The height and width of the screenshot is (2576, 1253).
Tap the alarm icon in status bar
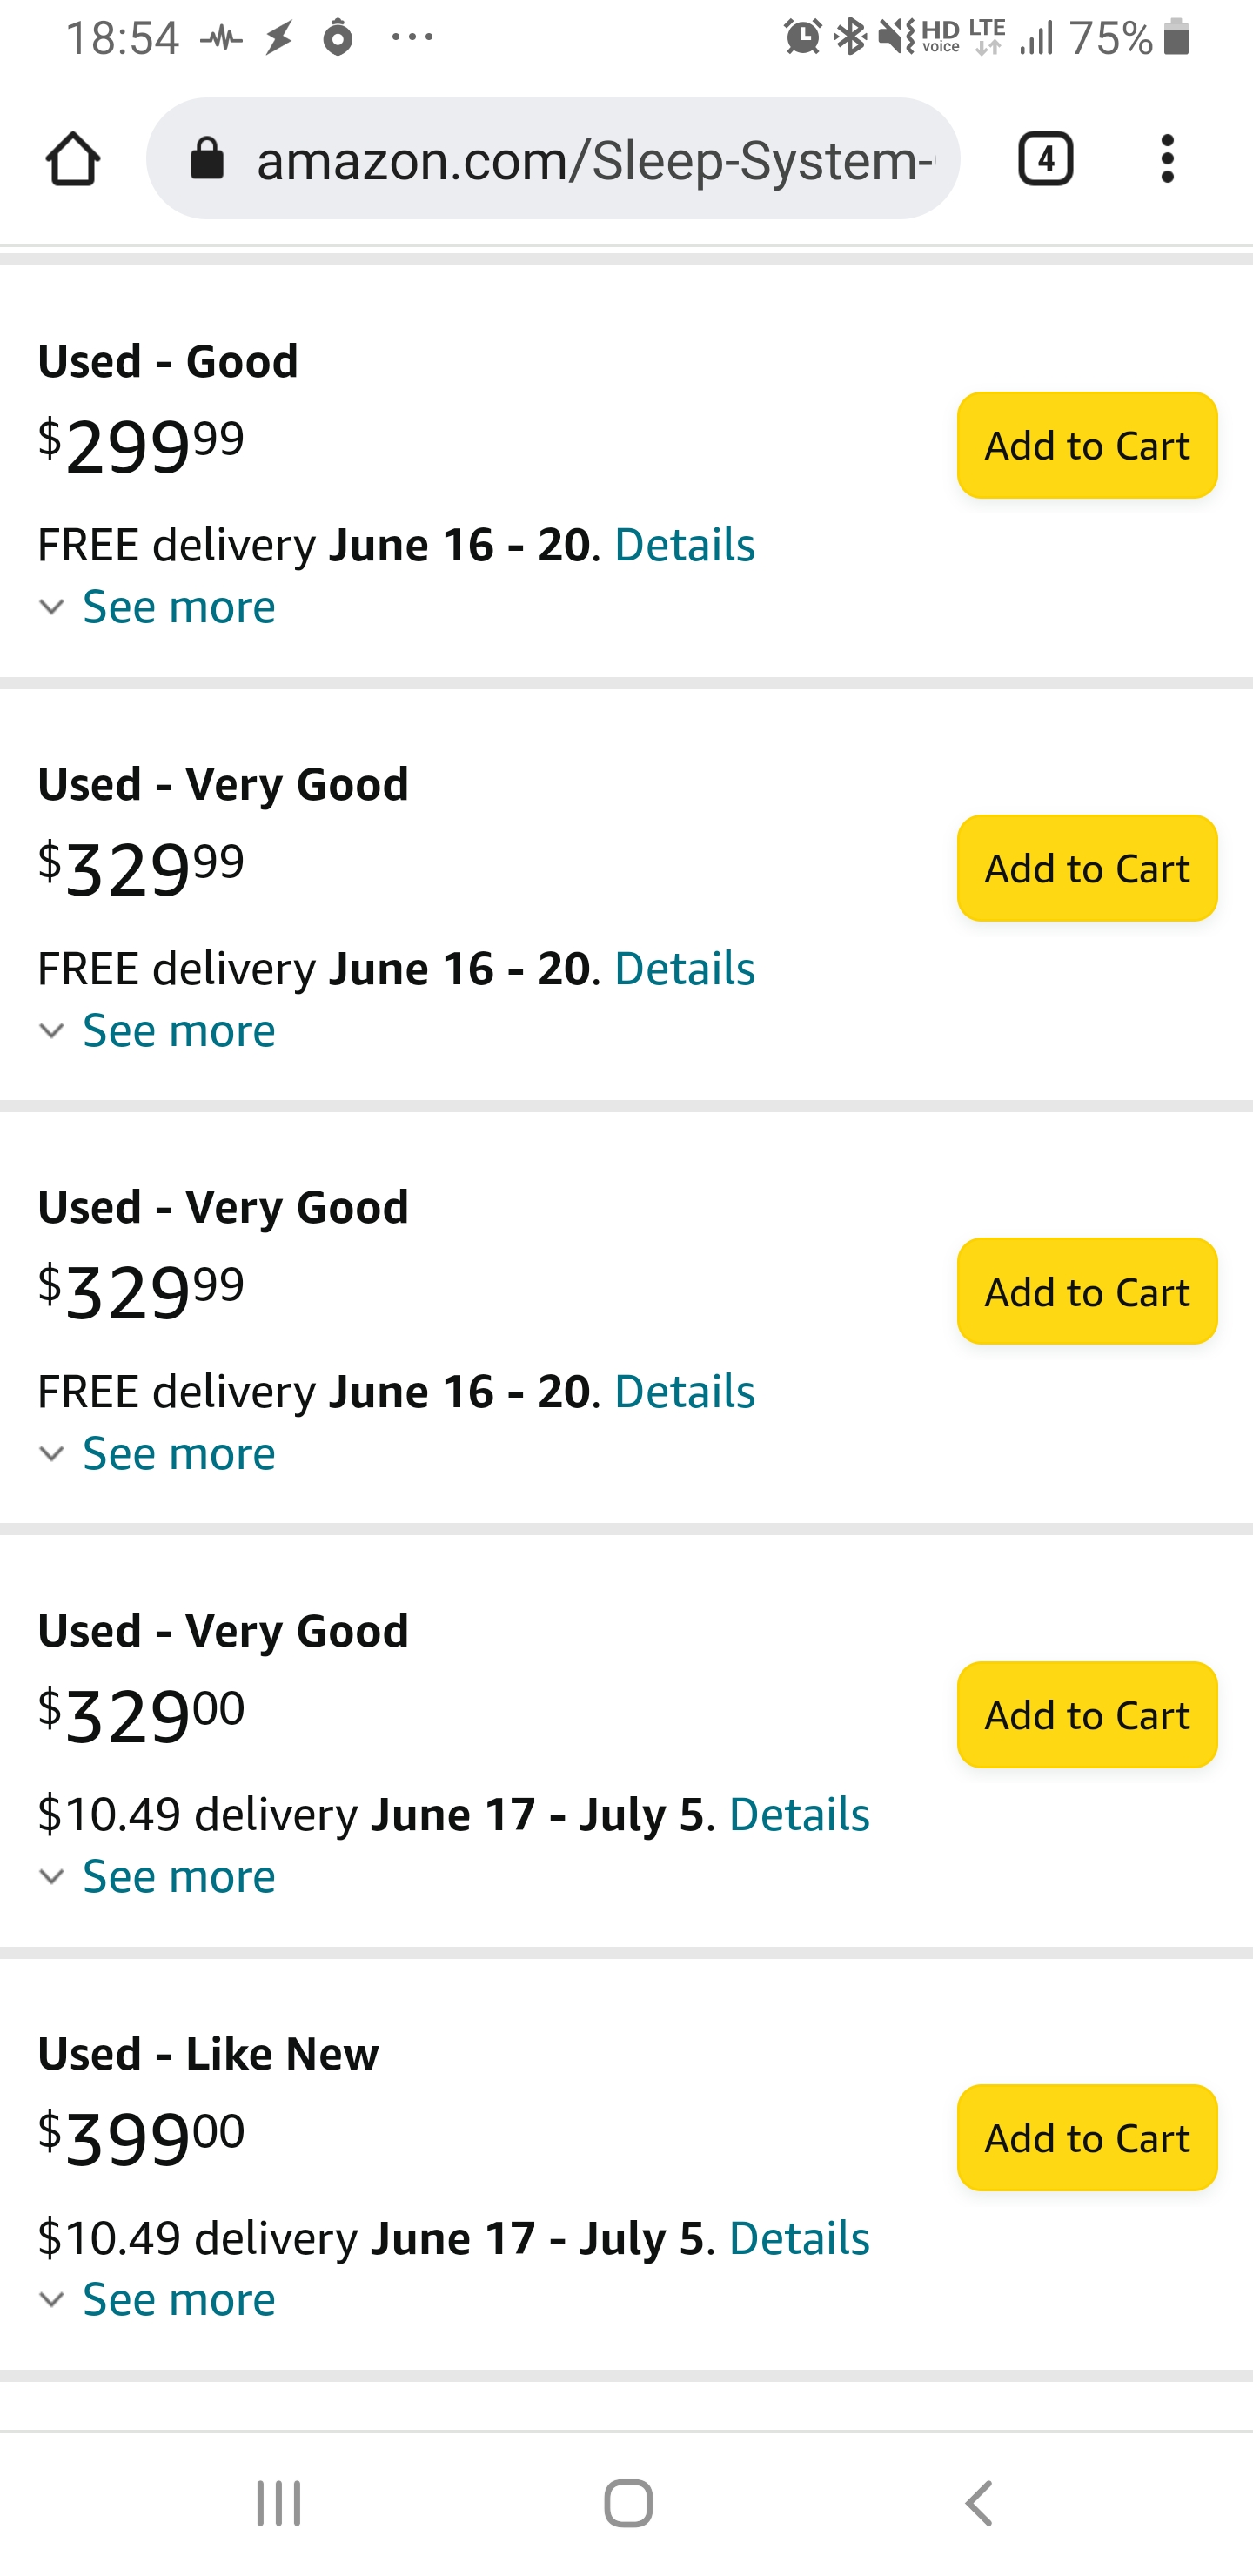pyautogui.click(x=802, y=38)
